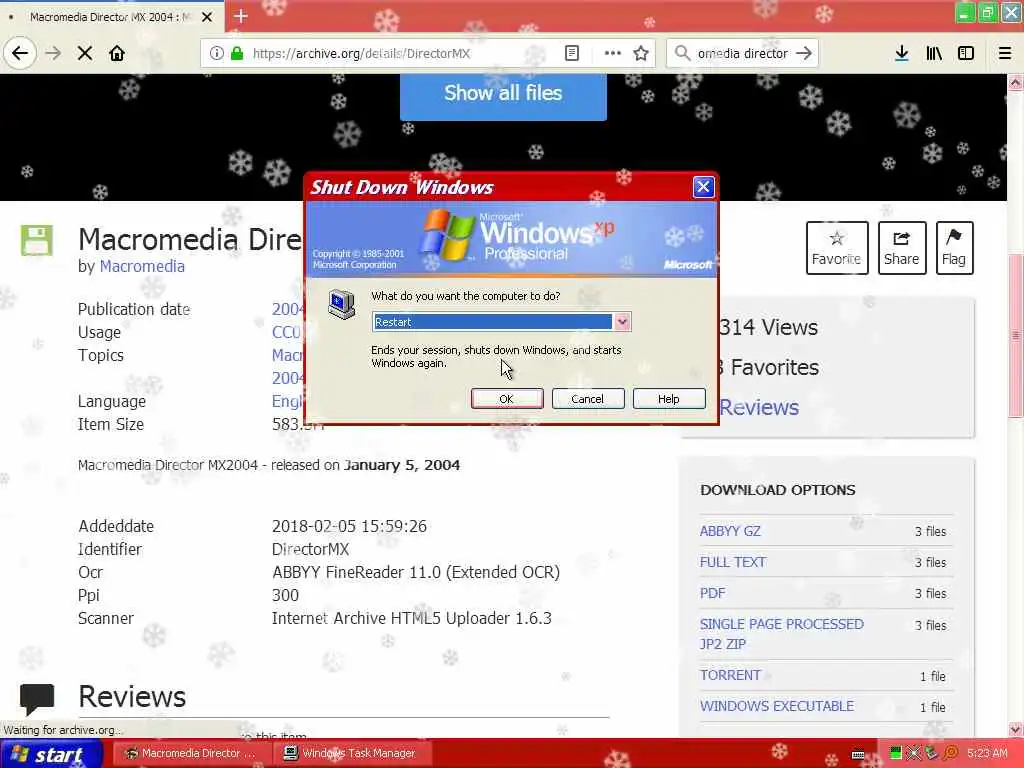Click the page scrollbar down arrow

click(x=1016, y=729)
